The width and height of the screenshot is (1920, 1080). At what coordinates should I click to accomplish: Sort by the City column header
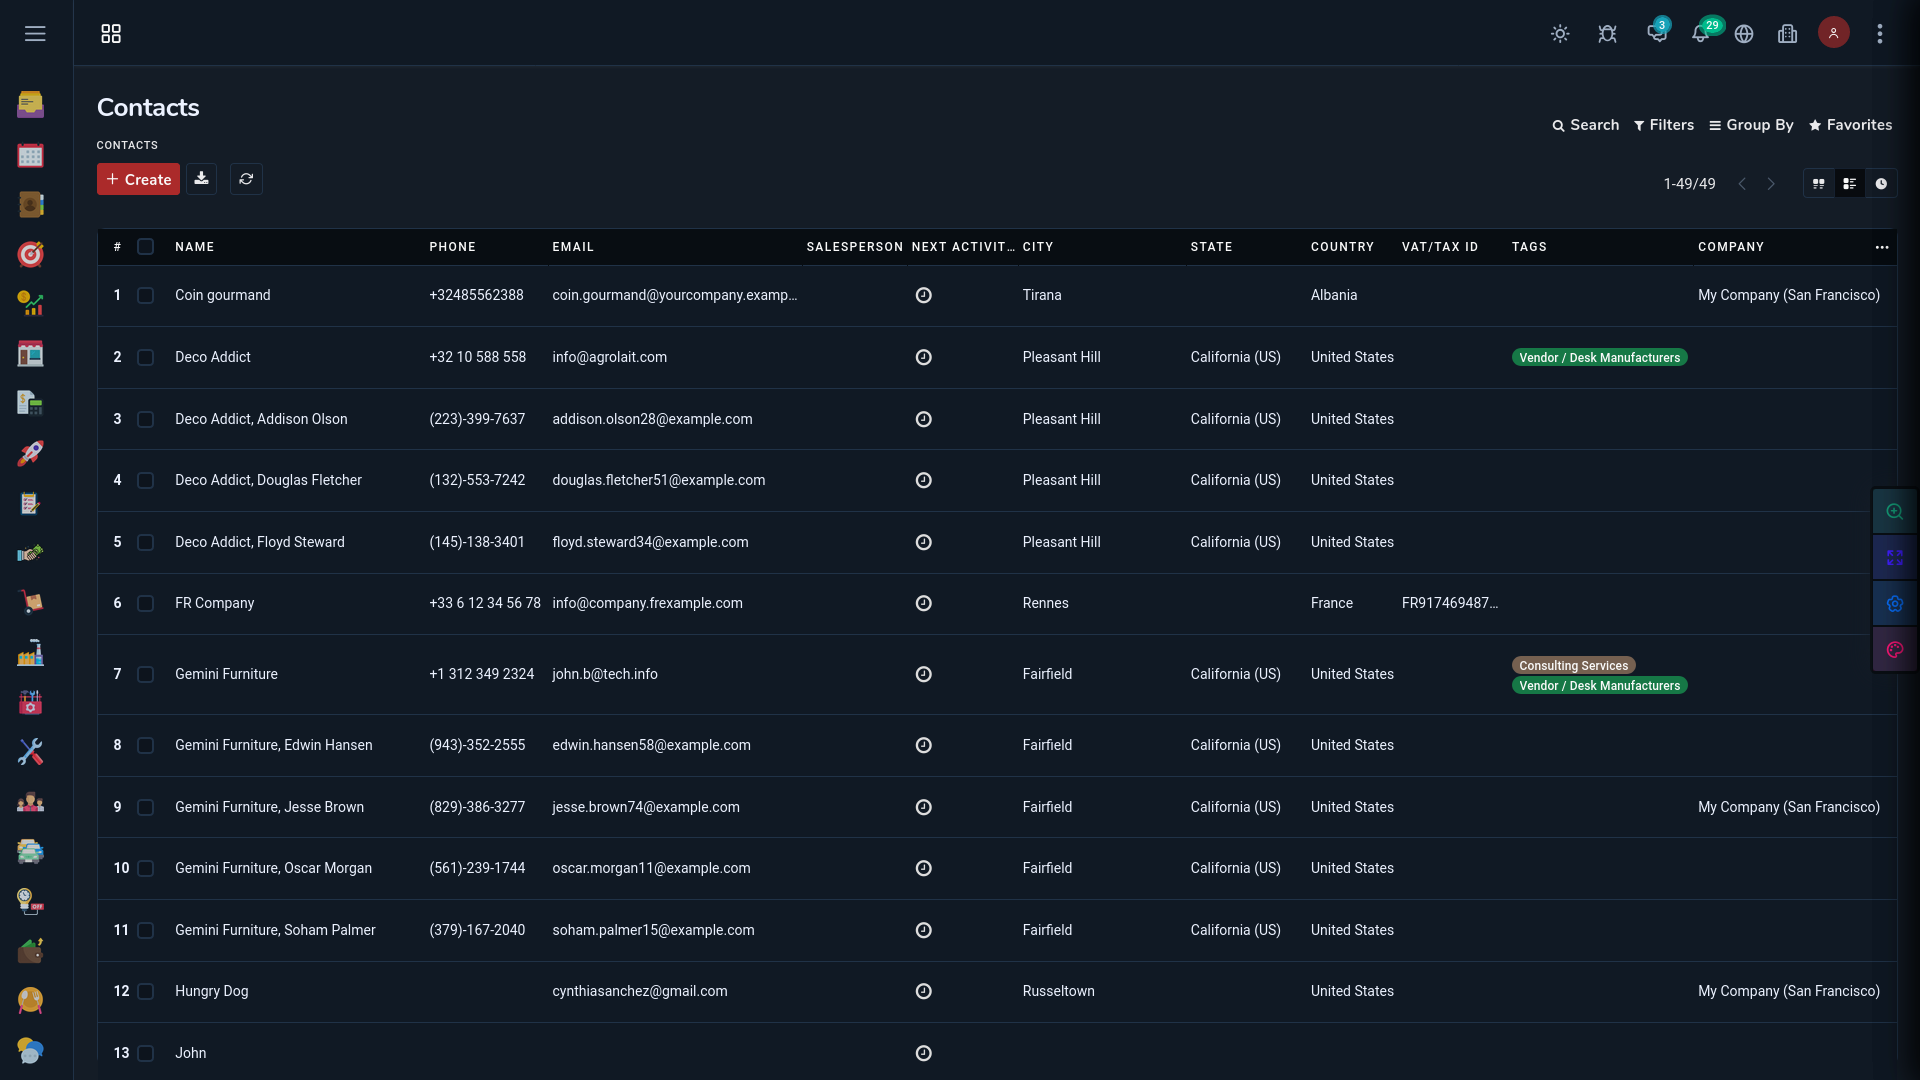(1038, 247)
